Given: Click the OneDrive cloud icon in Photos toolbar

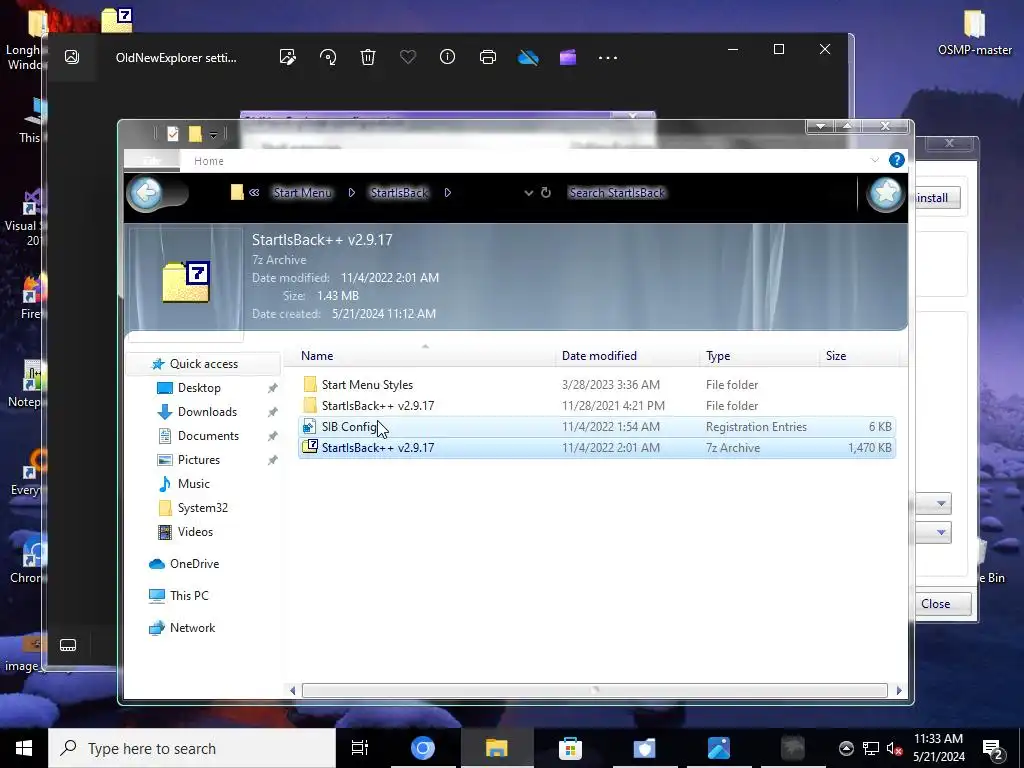Looking at the screenshot, I should tap(528, 57).
